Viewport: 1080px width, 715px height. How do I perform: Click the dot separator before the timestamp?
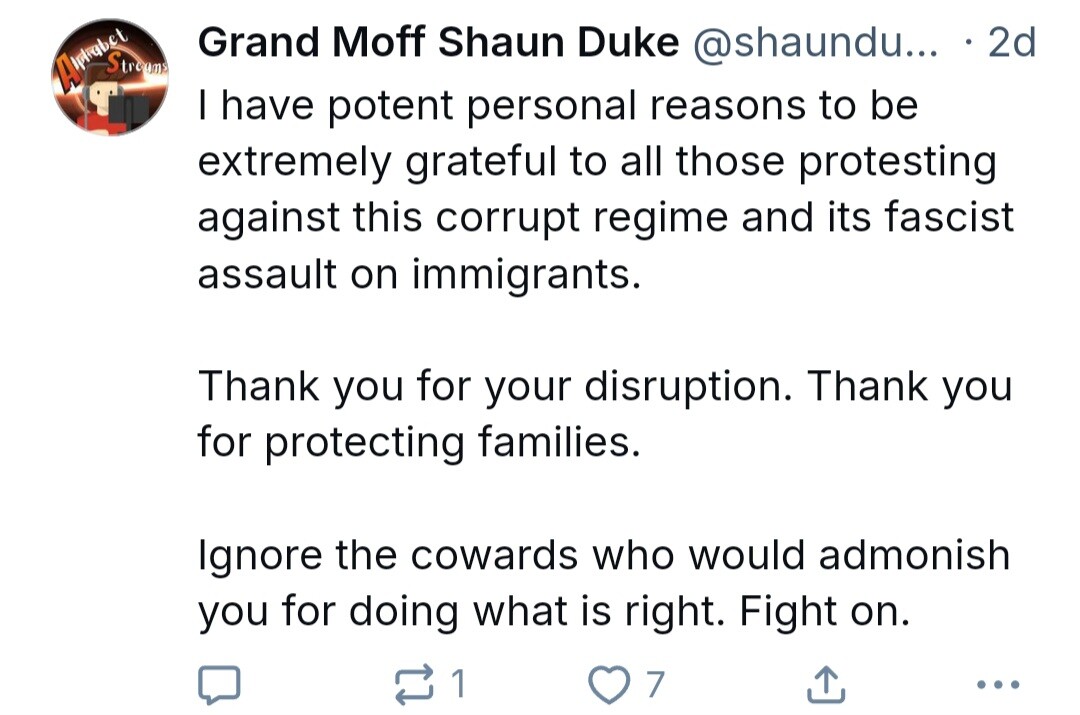[x=969, y=43]
